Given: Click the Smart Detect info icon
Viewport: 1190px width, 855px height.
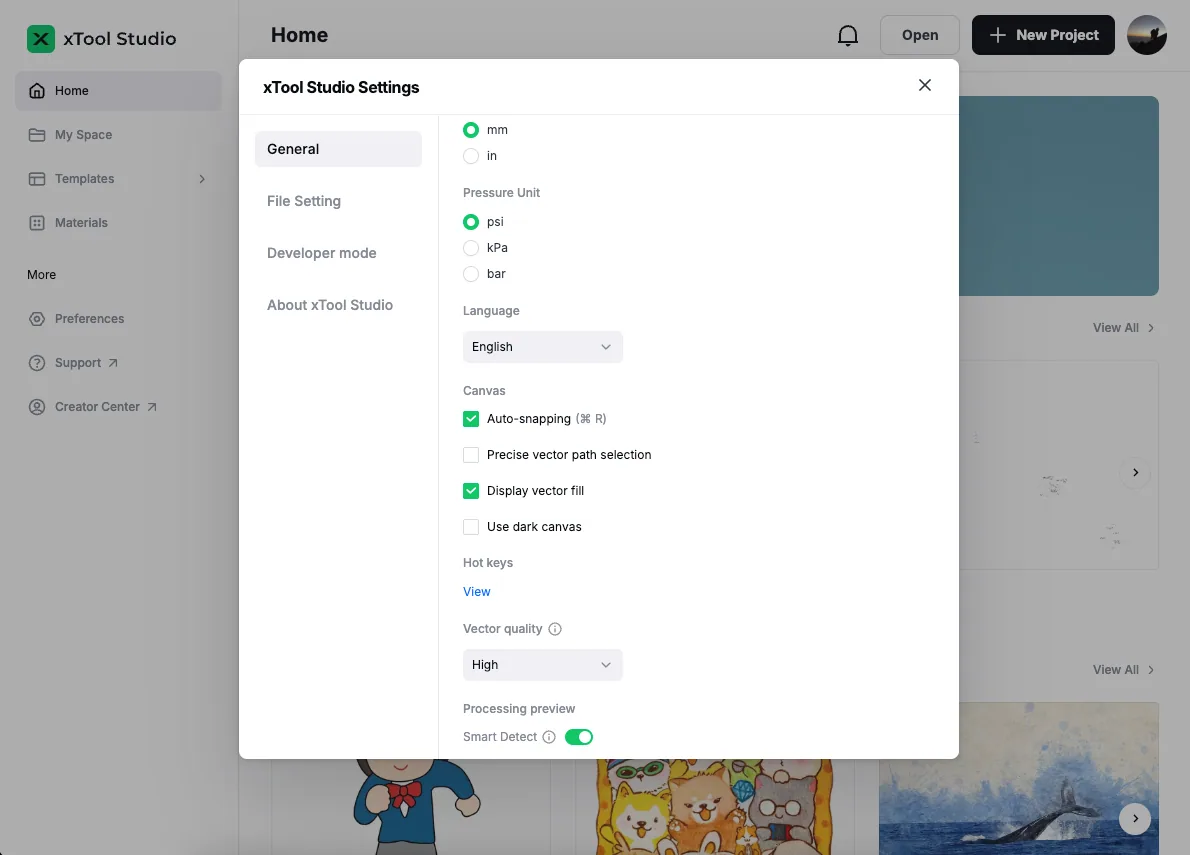Looking at the screenshot, I should 549,737.
